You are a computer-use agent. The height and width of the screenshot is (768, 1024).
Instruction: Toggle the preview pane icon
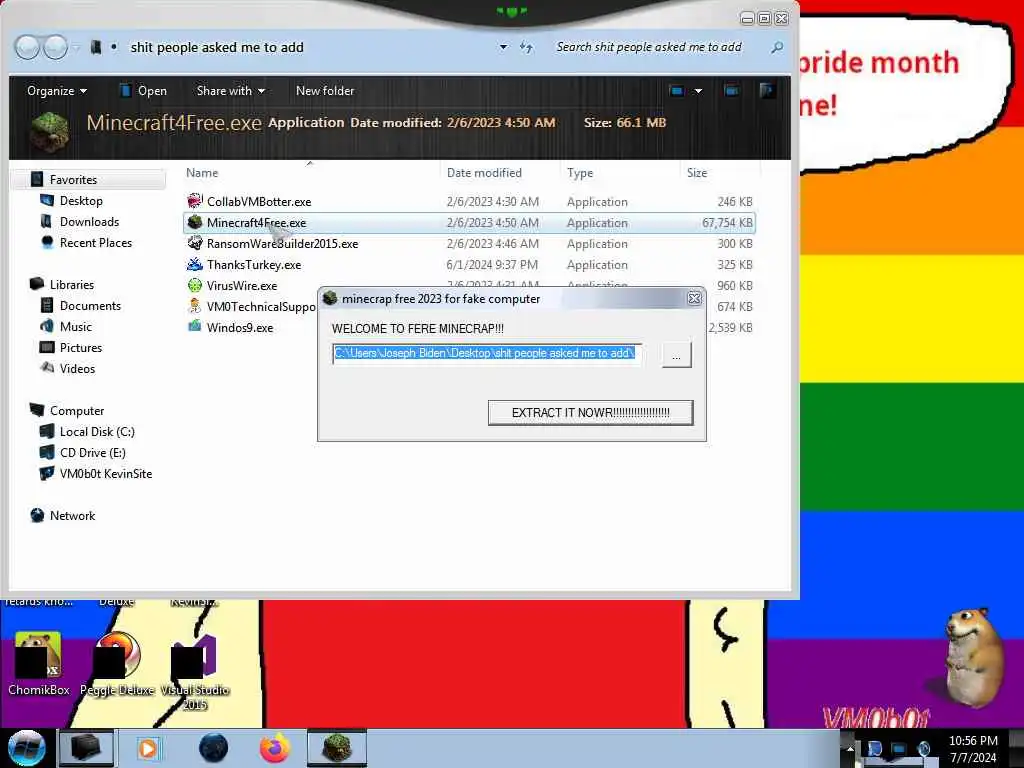click(x=731, y=91)
